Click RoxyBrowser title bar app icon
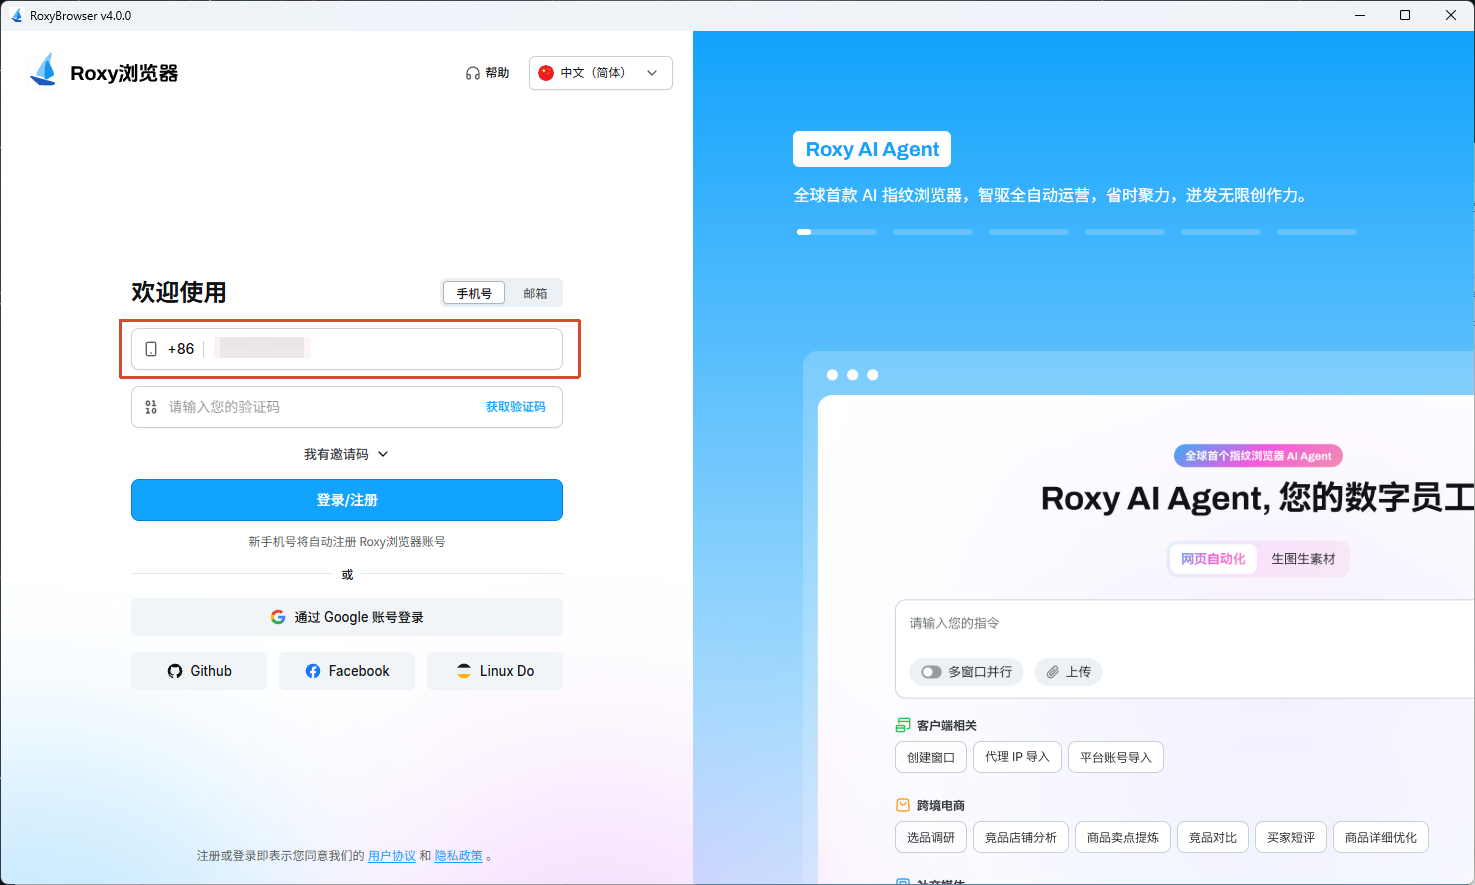Viewport: 1475px width, 885px height. (16, 15)
